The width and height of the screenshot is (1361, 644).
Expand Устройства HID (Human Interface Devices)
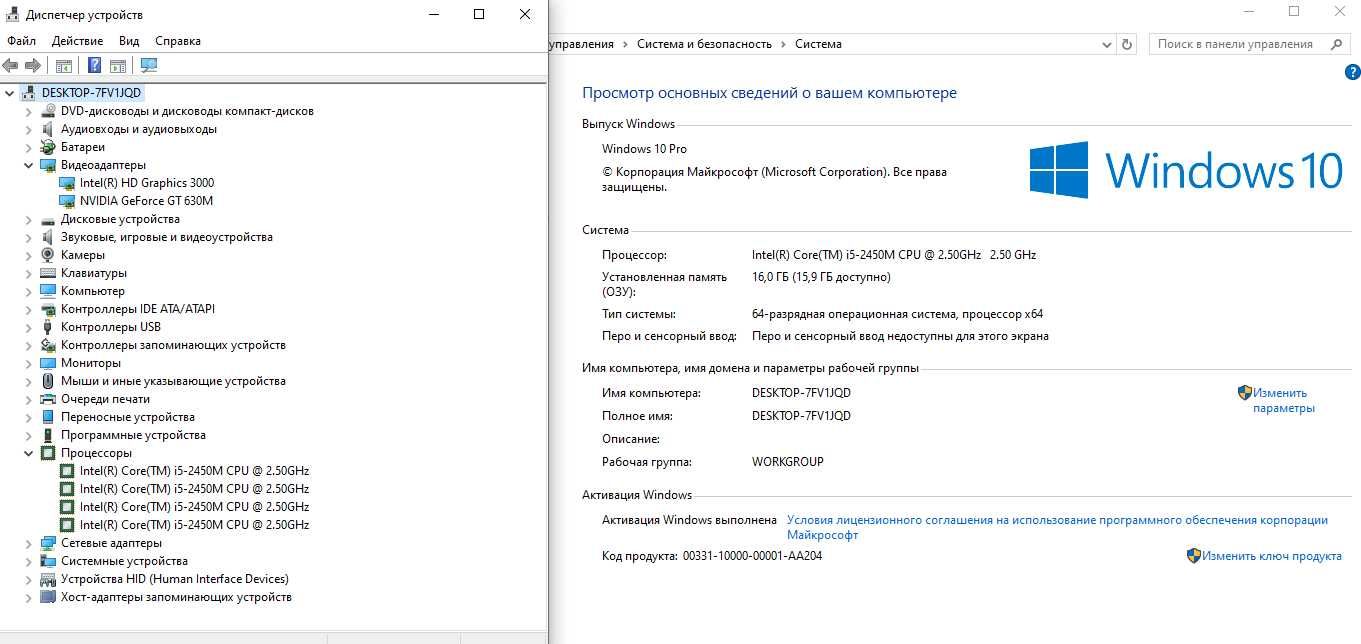point(28,579)
